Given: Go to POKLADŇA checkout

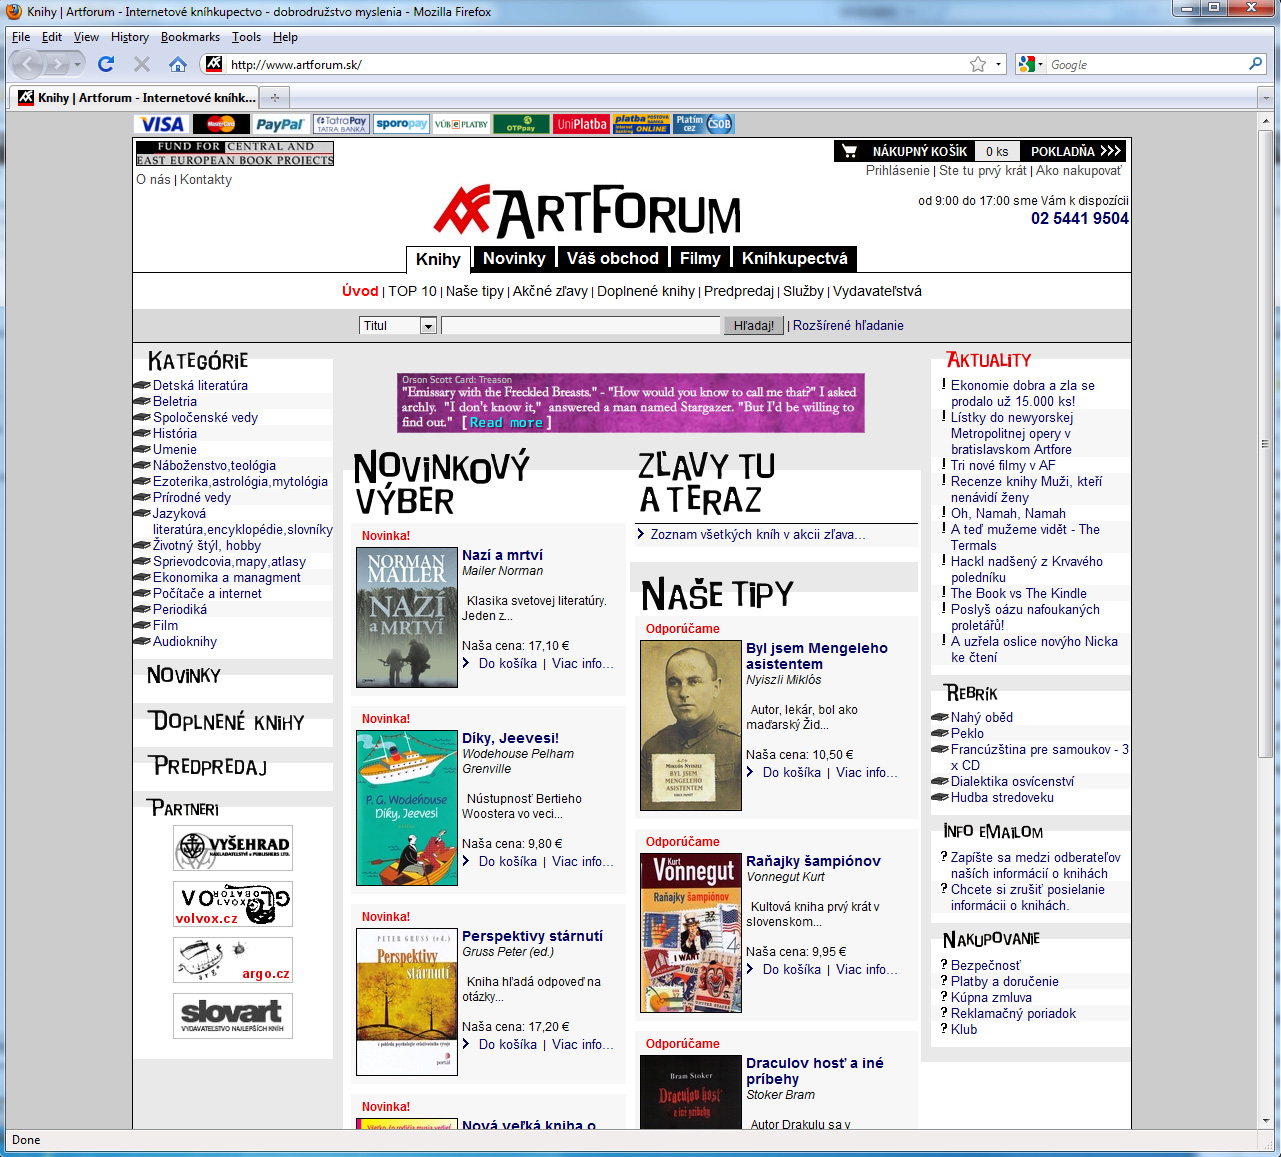Looking at the screenshot, I should coord(1075,151).
